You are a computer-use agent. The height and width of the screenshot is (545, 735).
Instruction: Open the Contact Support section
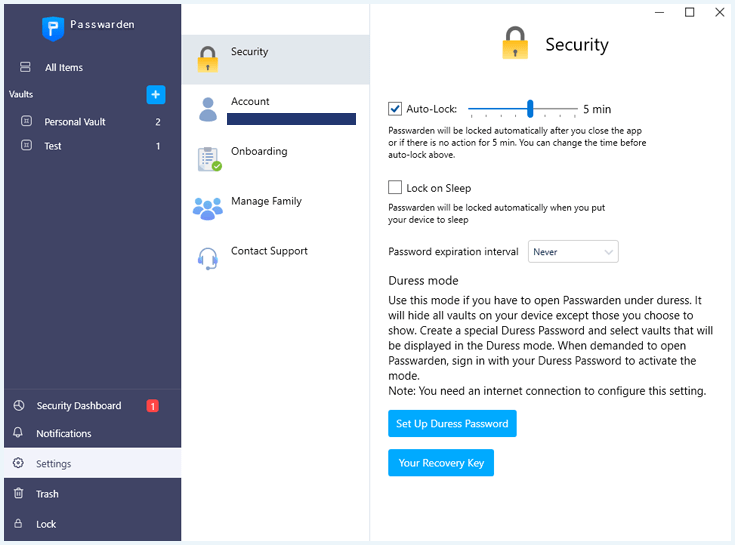point(276,259)
